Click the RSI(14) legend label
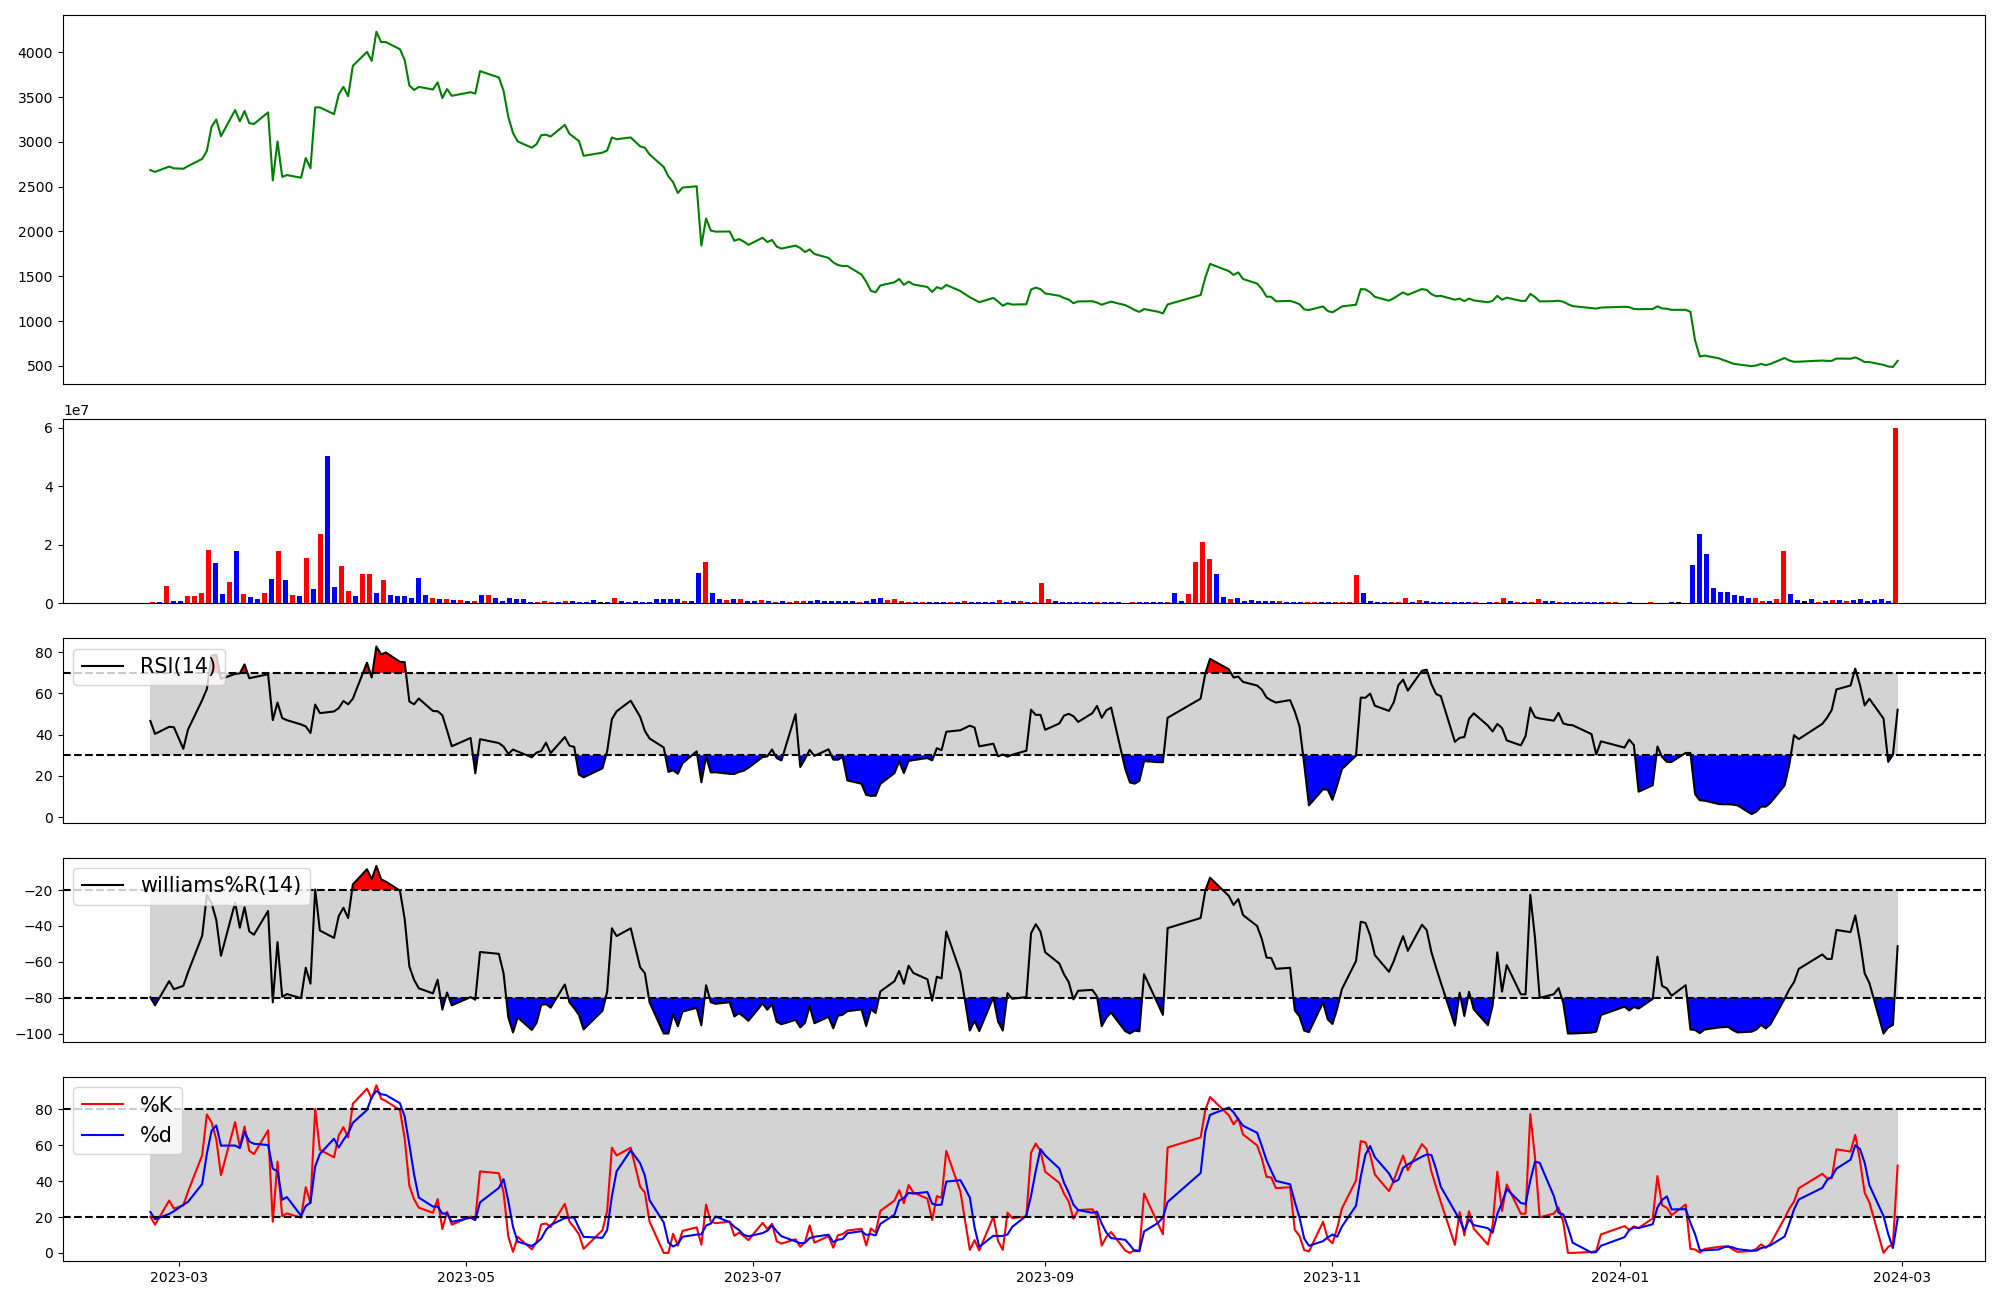This screenshot has width=2000, height=1300. point(178,666)
